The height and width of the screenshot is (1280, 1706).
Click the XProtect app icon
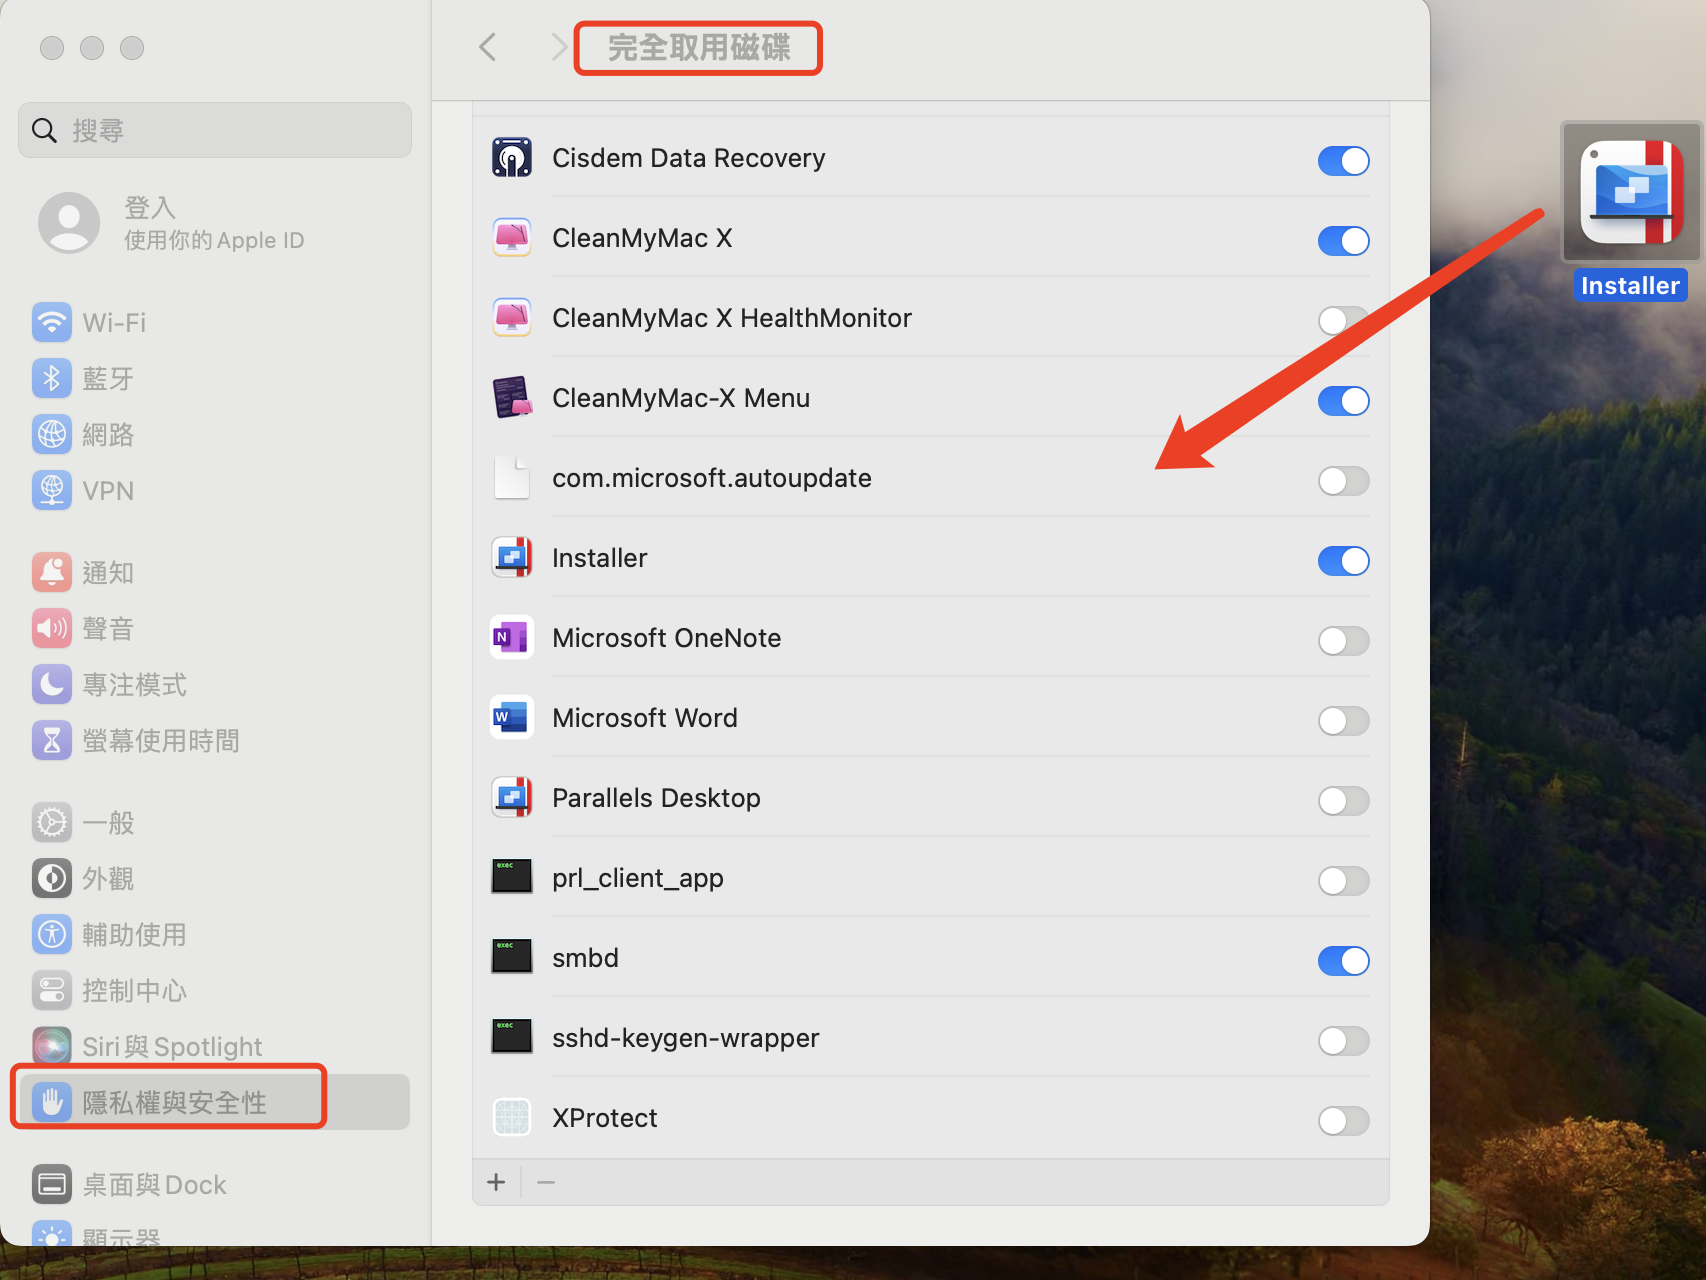pyautogui.click(x=512, y=1118)
